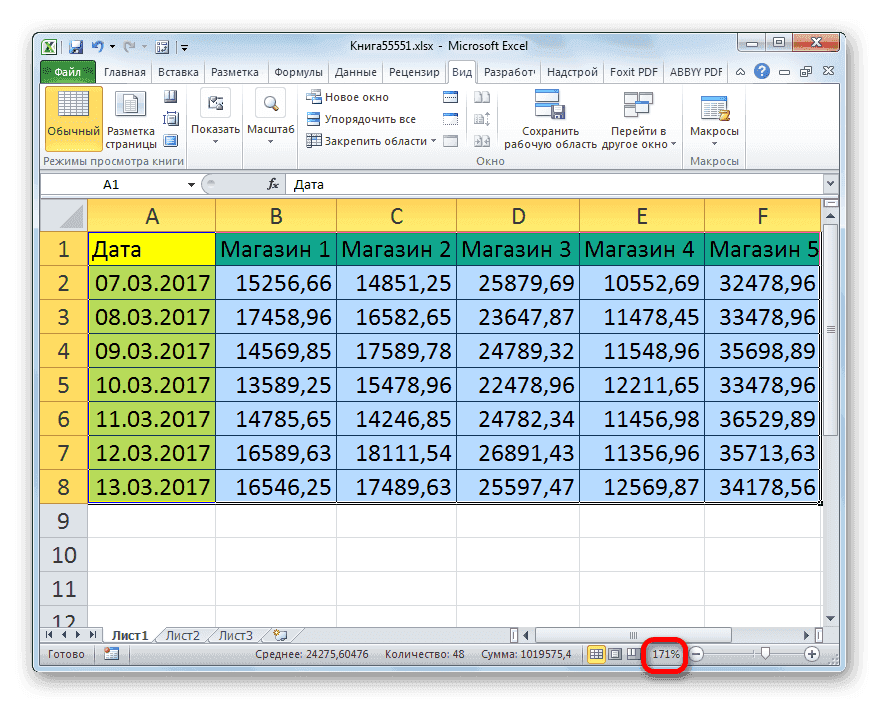This screenshot has height=705, width=879.
Task: Select the «Лист2» sheet tab
Action: tap(180, 634)
